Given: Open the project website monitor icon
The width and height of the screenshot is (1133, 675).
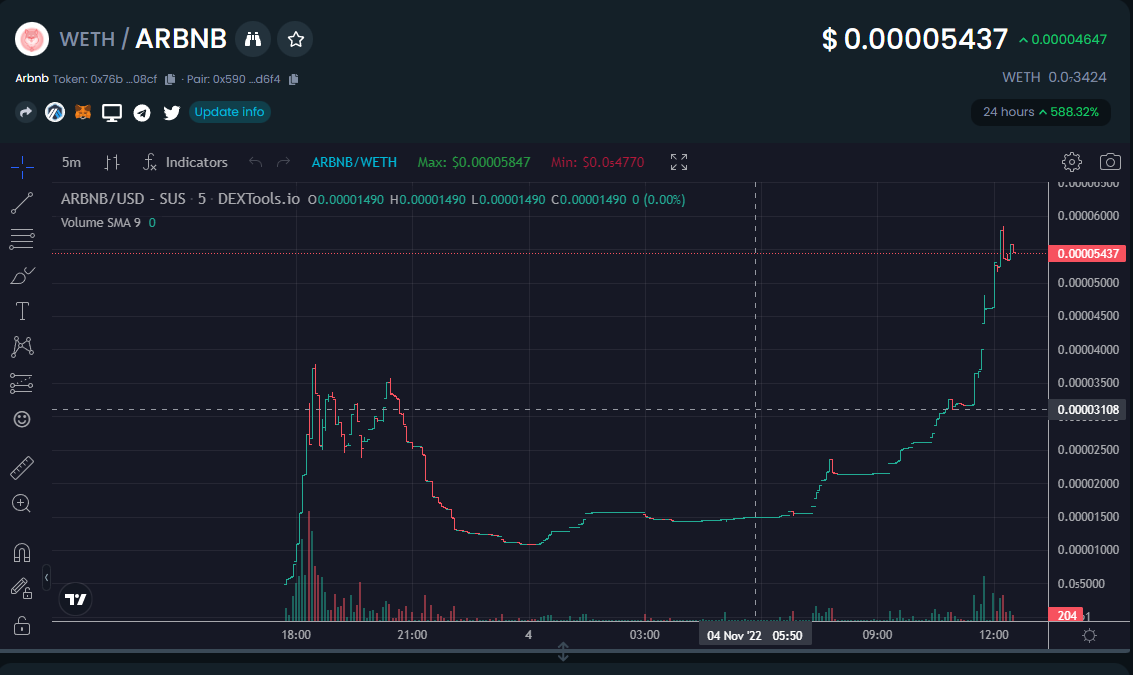Looking at the screenshot, I should 112,113.
